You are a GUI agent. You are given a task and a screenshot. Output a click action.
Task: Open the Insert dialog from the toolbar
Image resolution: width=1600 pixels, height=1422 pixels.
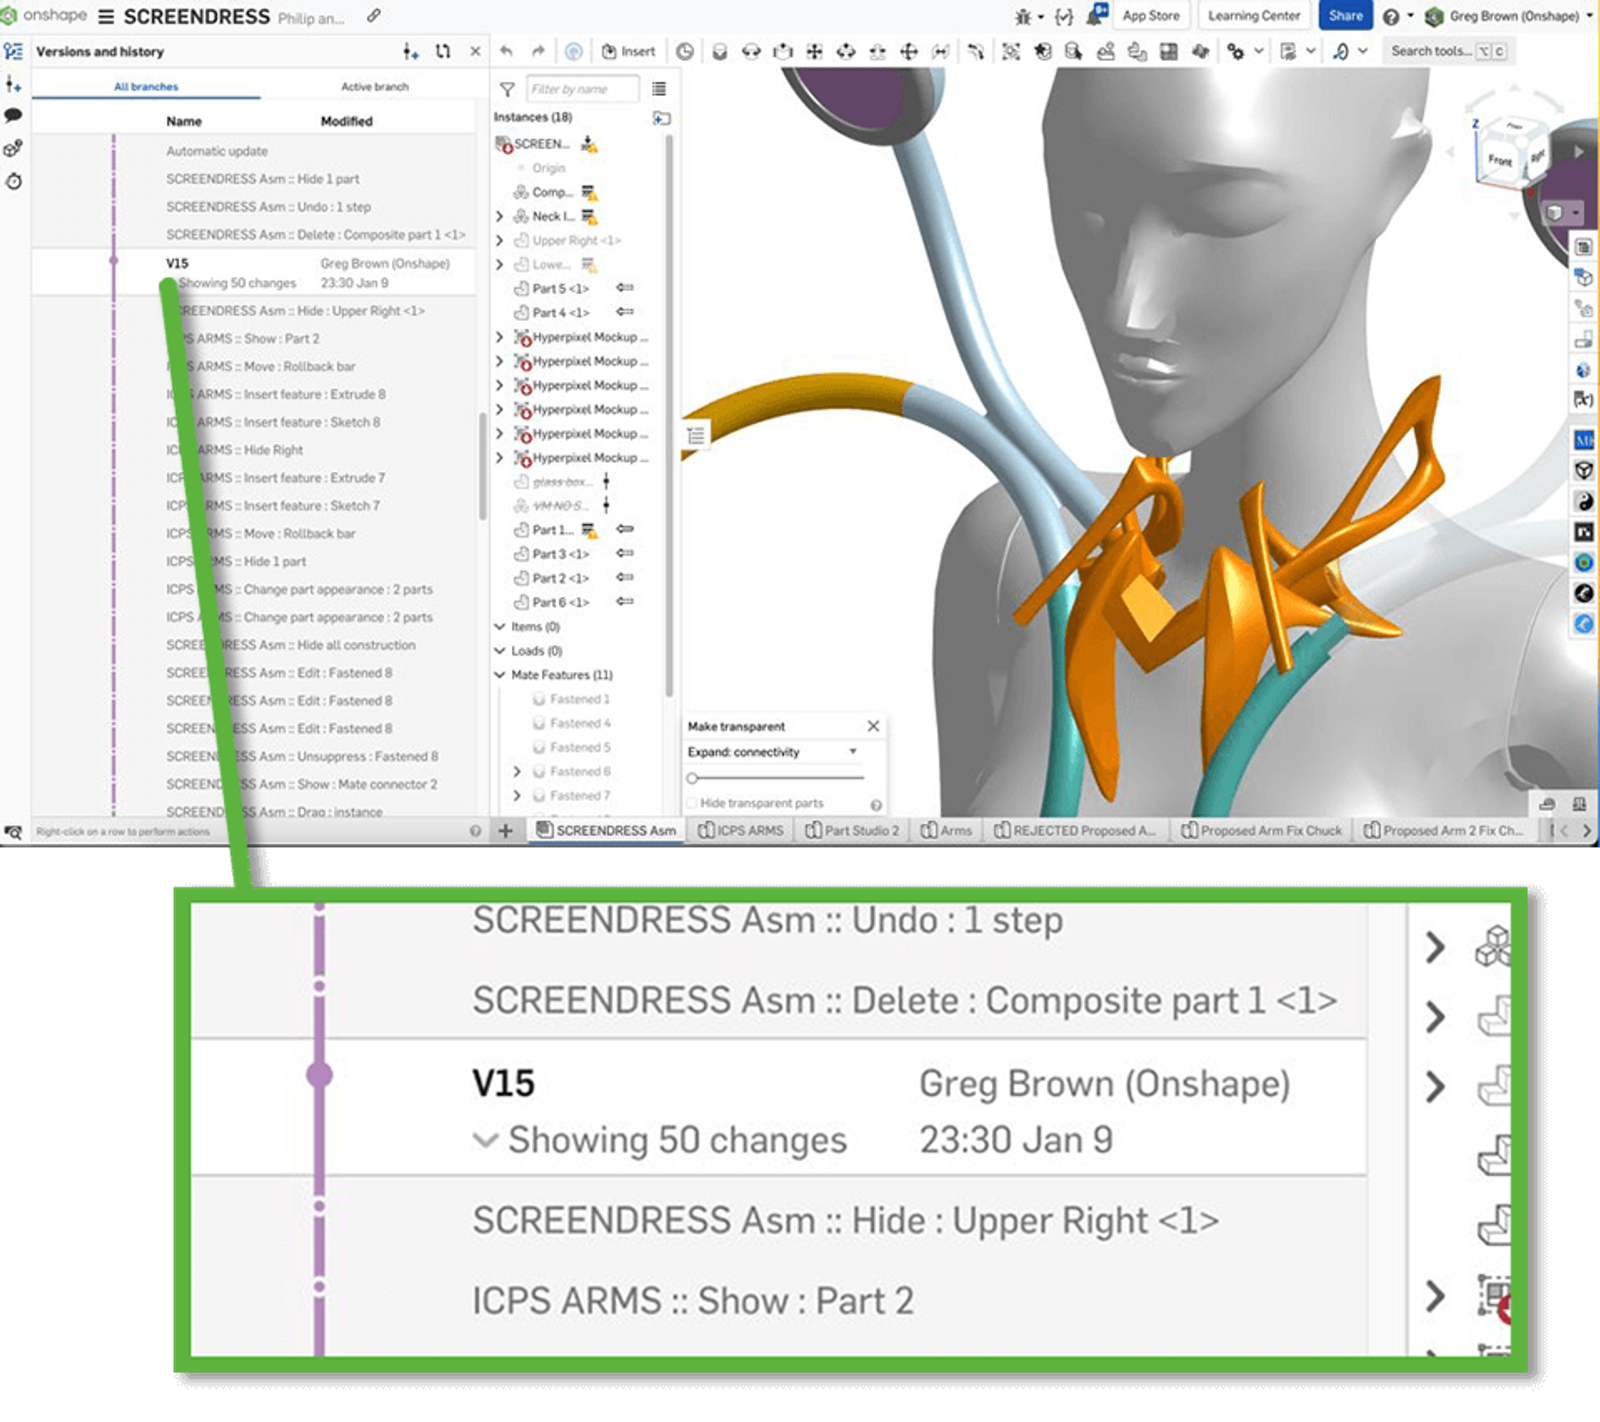629,50
